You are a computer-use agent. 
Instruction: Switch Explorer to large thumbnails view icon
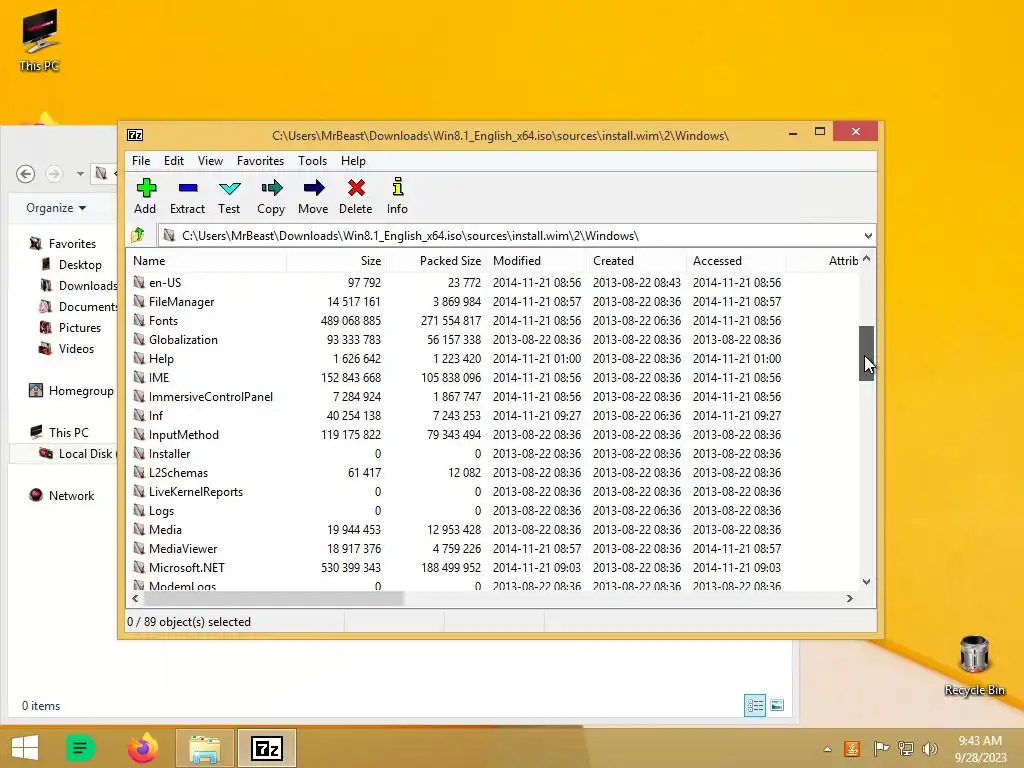coord(776,705)
